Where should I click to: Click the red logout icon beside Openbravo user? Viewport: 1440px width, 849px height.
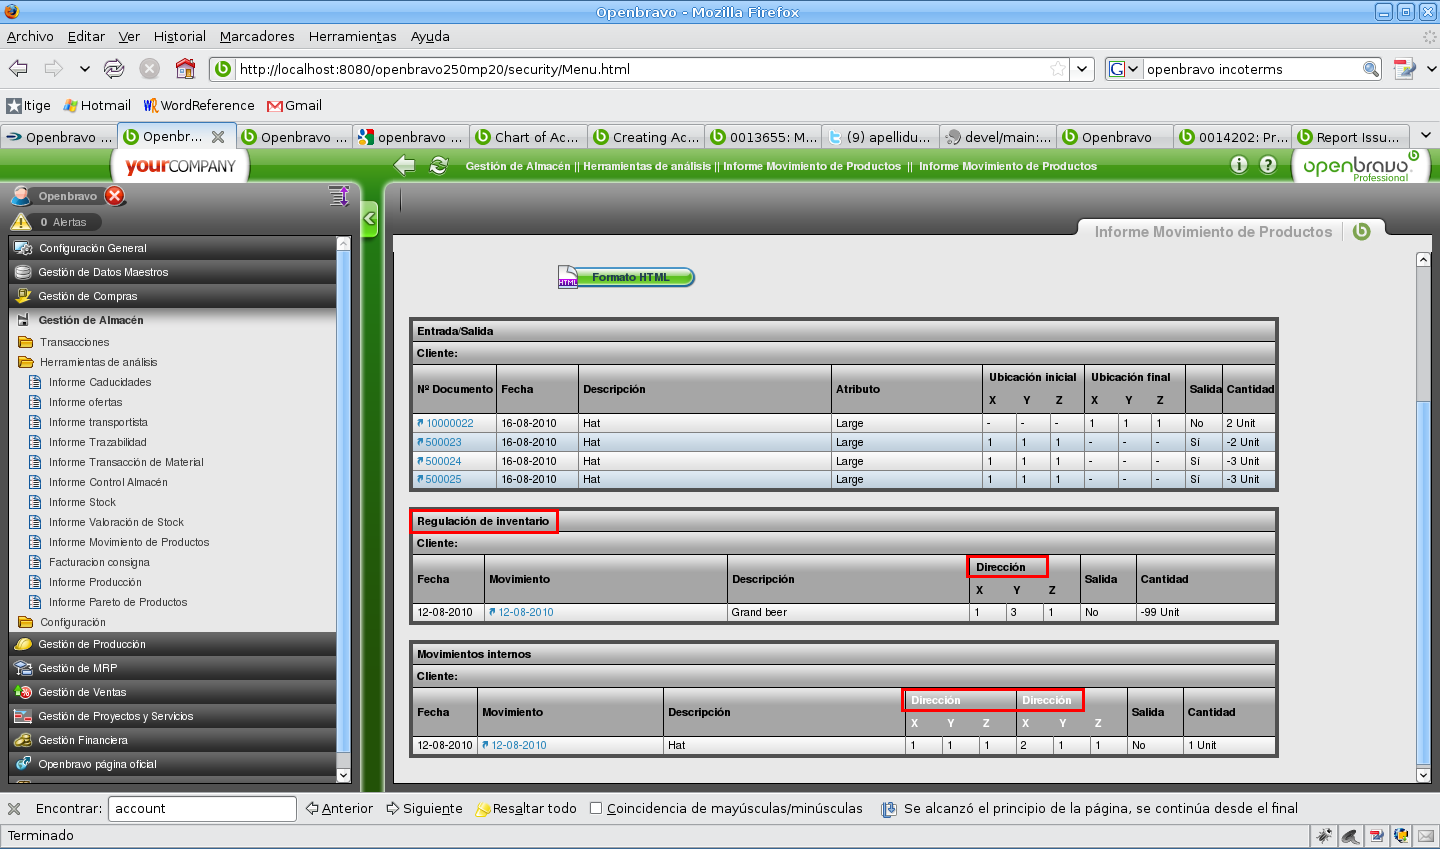pos(115,196)
